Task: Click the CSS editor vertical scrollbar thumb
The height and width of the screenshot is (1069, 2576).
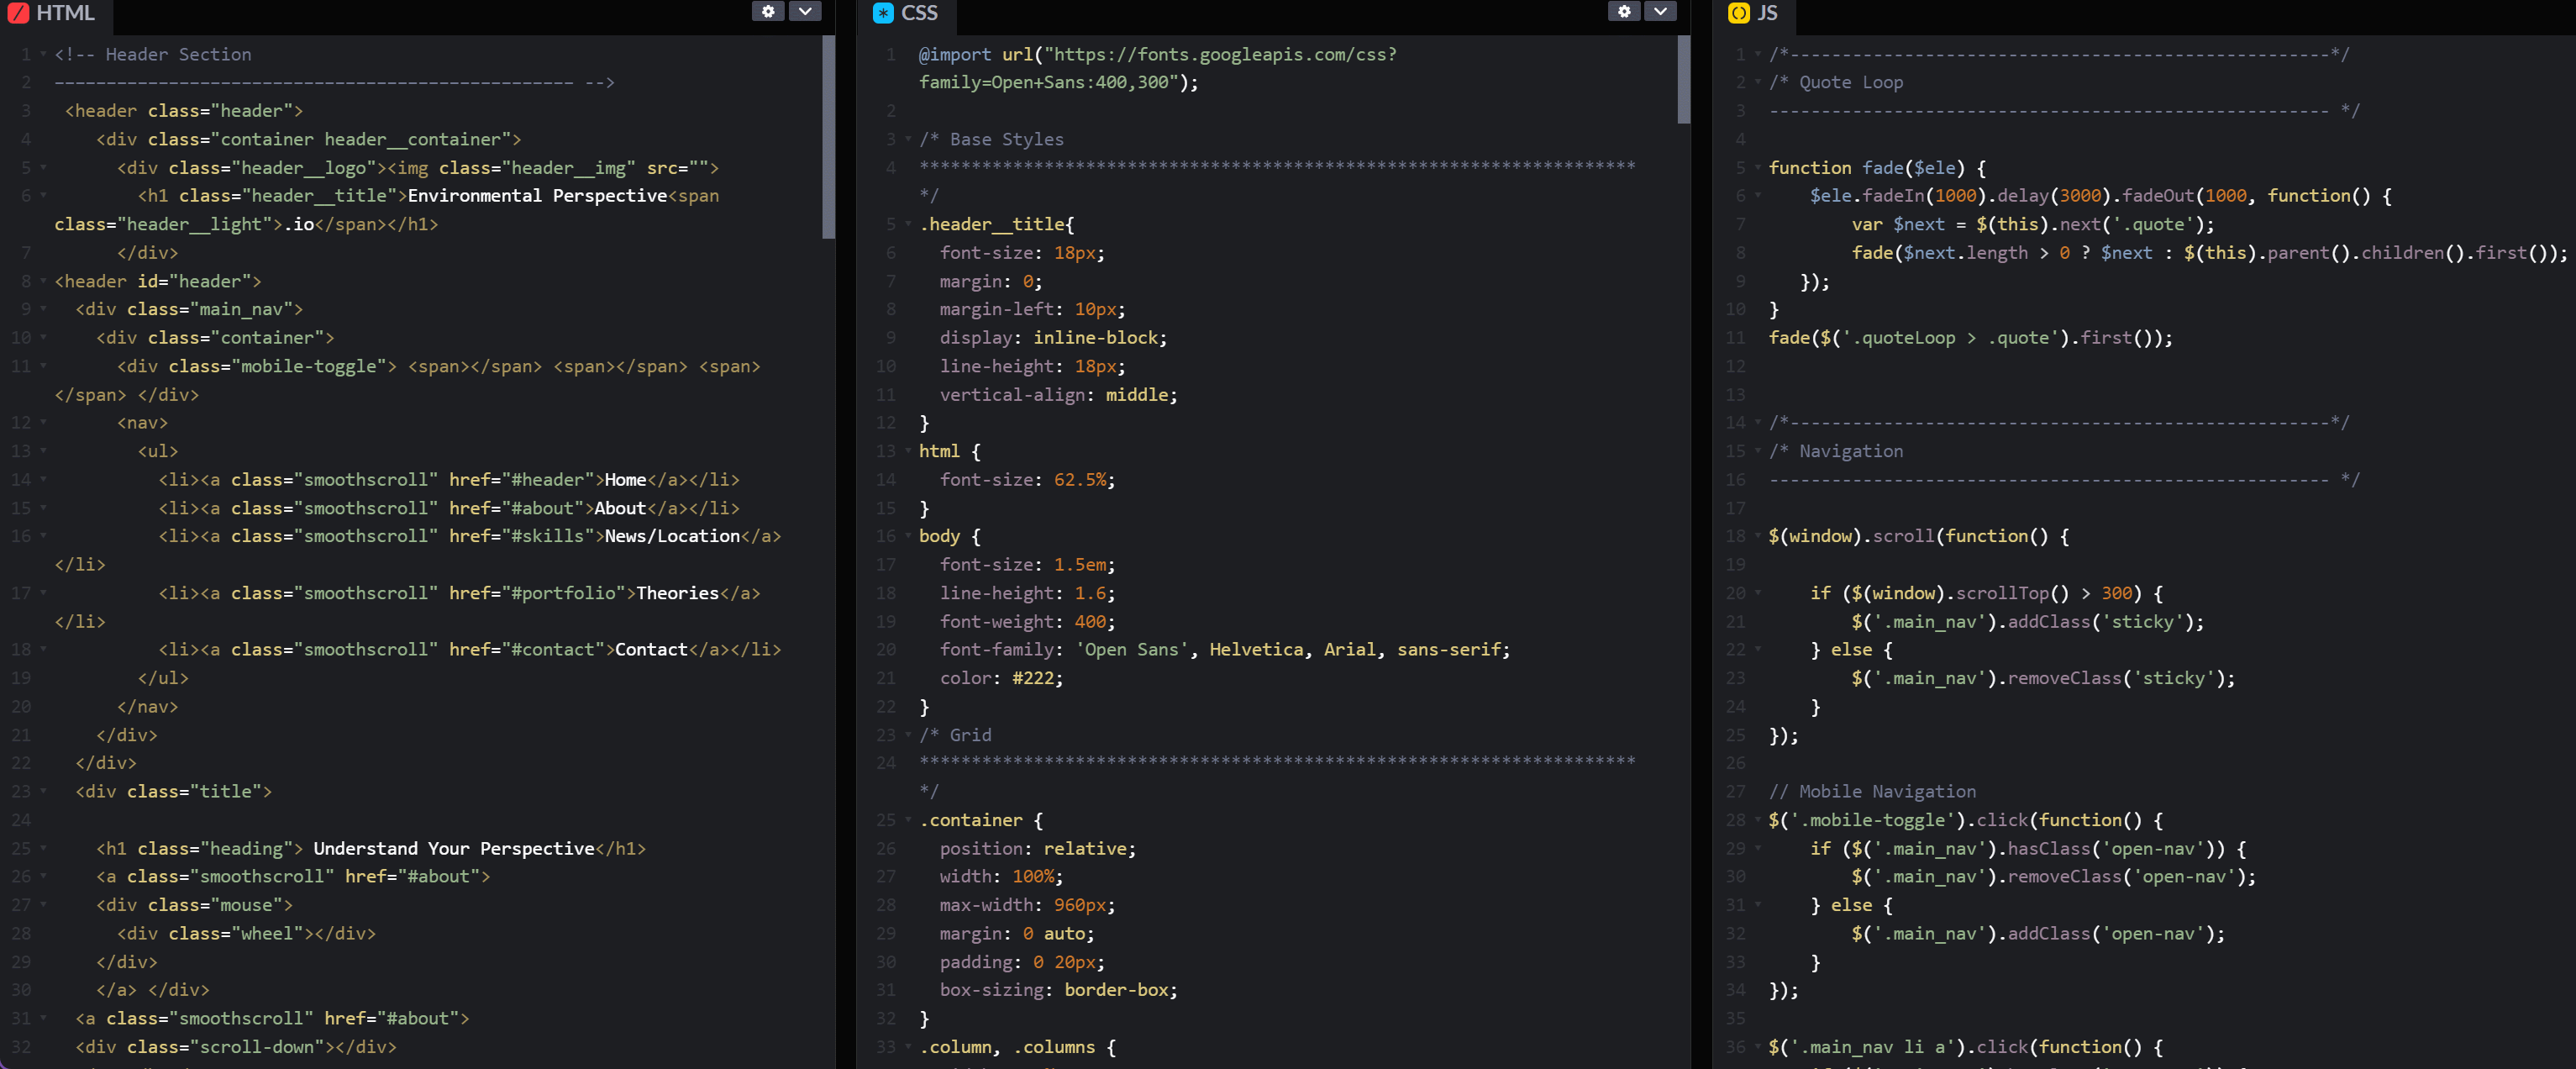Action: pyautogui.click(x=1683, y=80)
